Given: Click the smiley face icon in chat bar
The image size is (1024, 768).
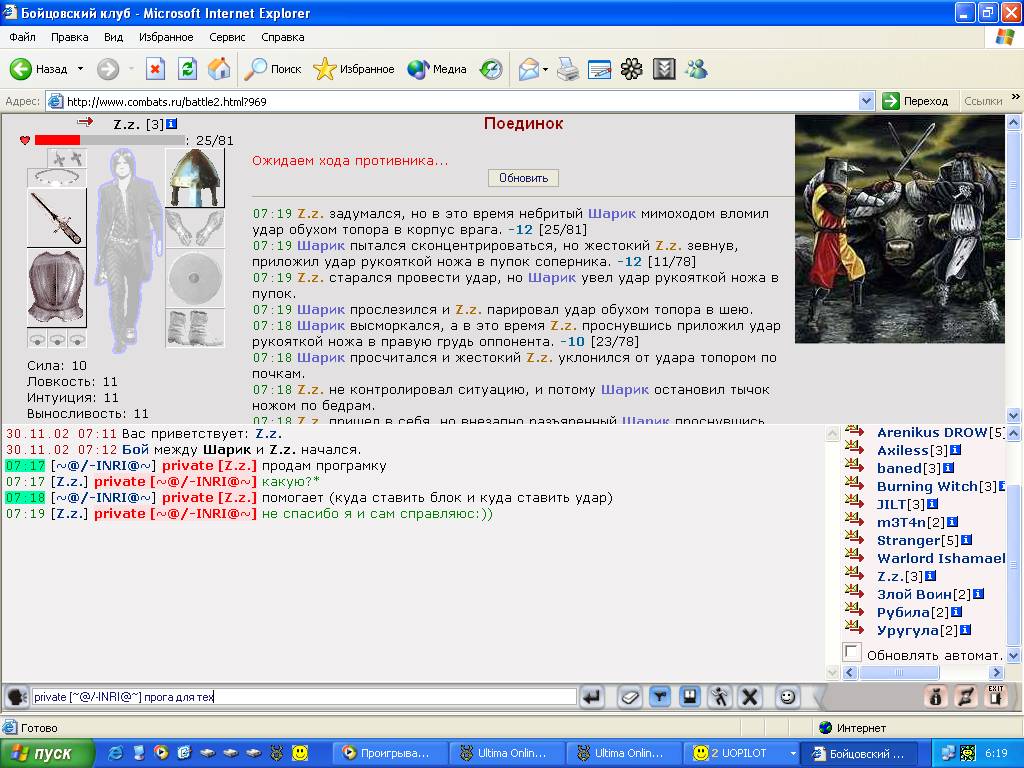Looking at the screenshot, I should point(788,697).
